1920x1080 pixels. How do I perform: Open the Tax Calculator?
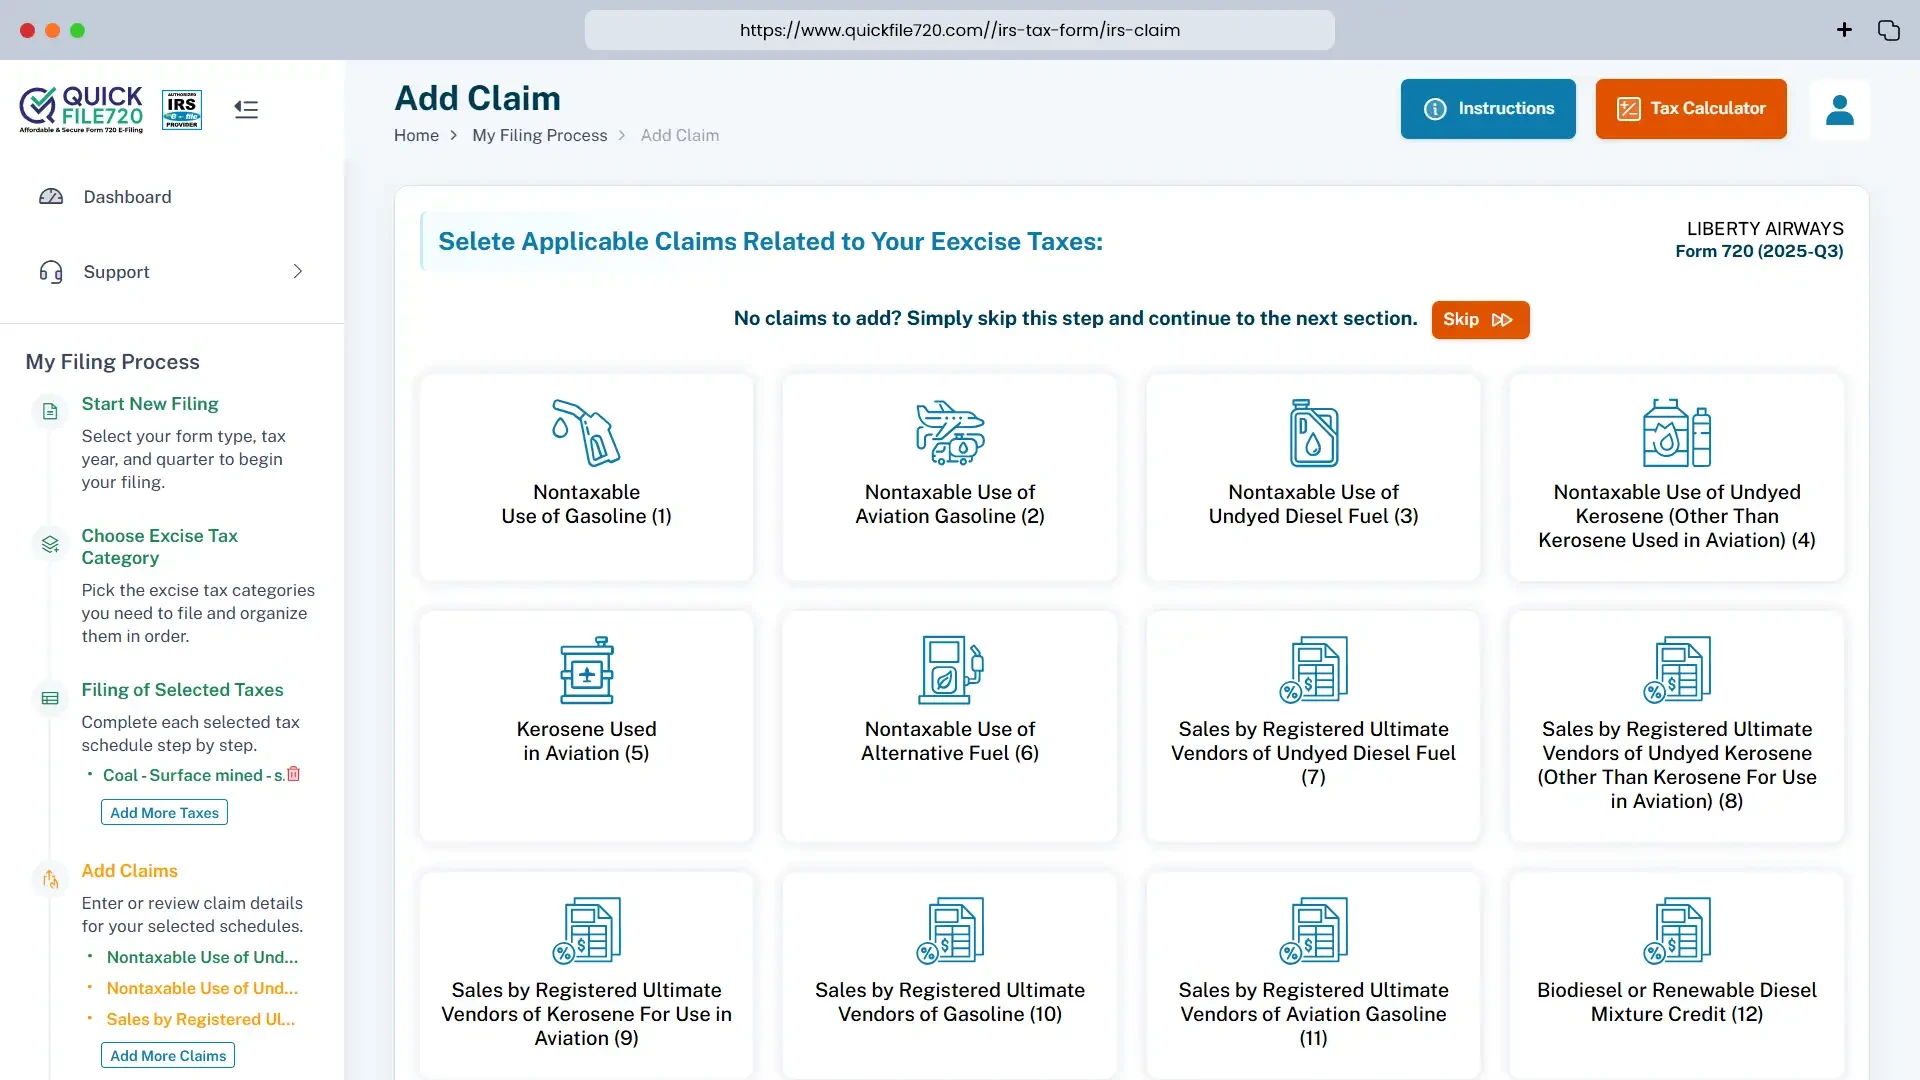1690,109
